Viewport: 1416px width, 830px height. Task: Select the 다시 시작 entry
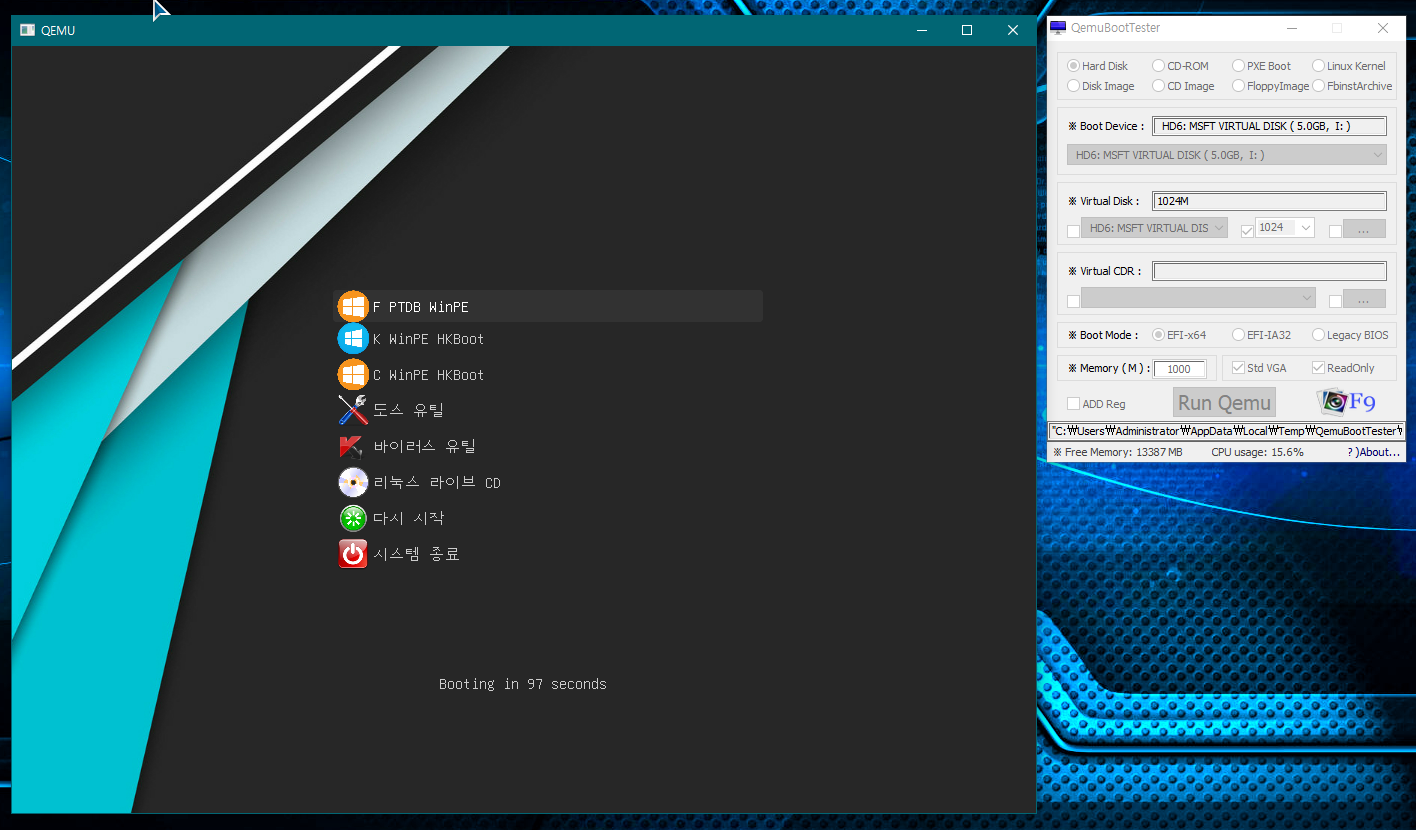tap(408, 518)
